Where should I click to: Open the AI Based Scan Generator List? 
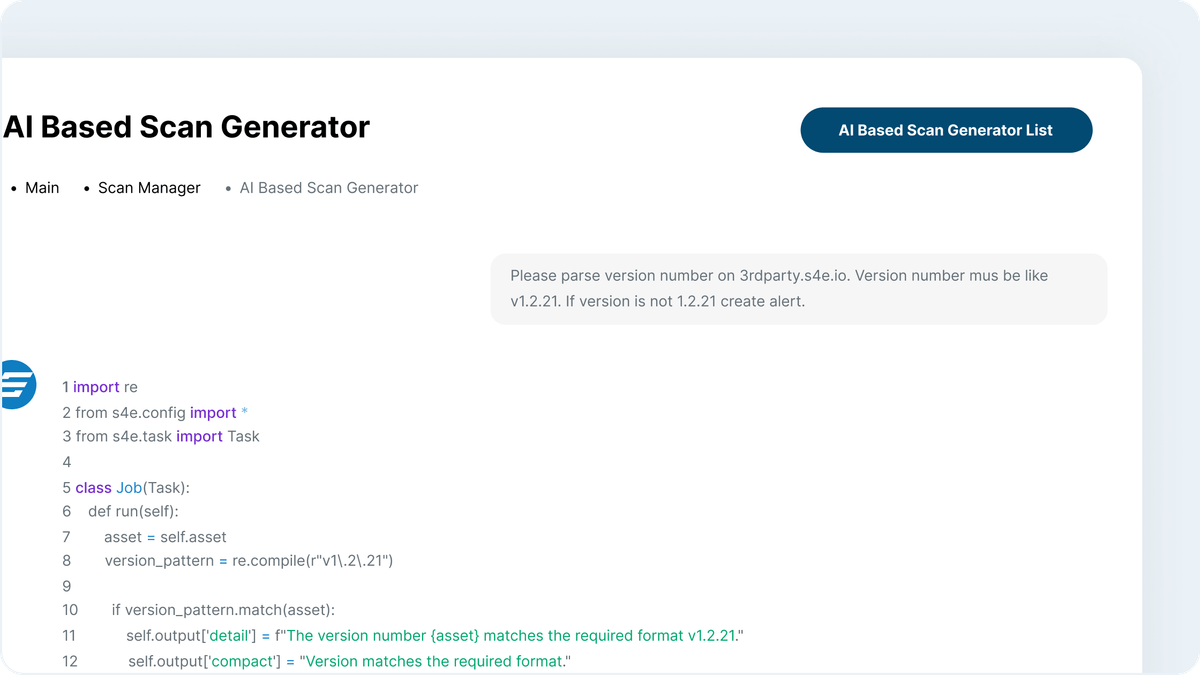click(x=946, y=130)
